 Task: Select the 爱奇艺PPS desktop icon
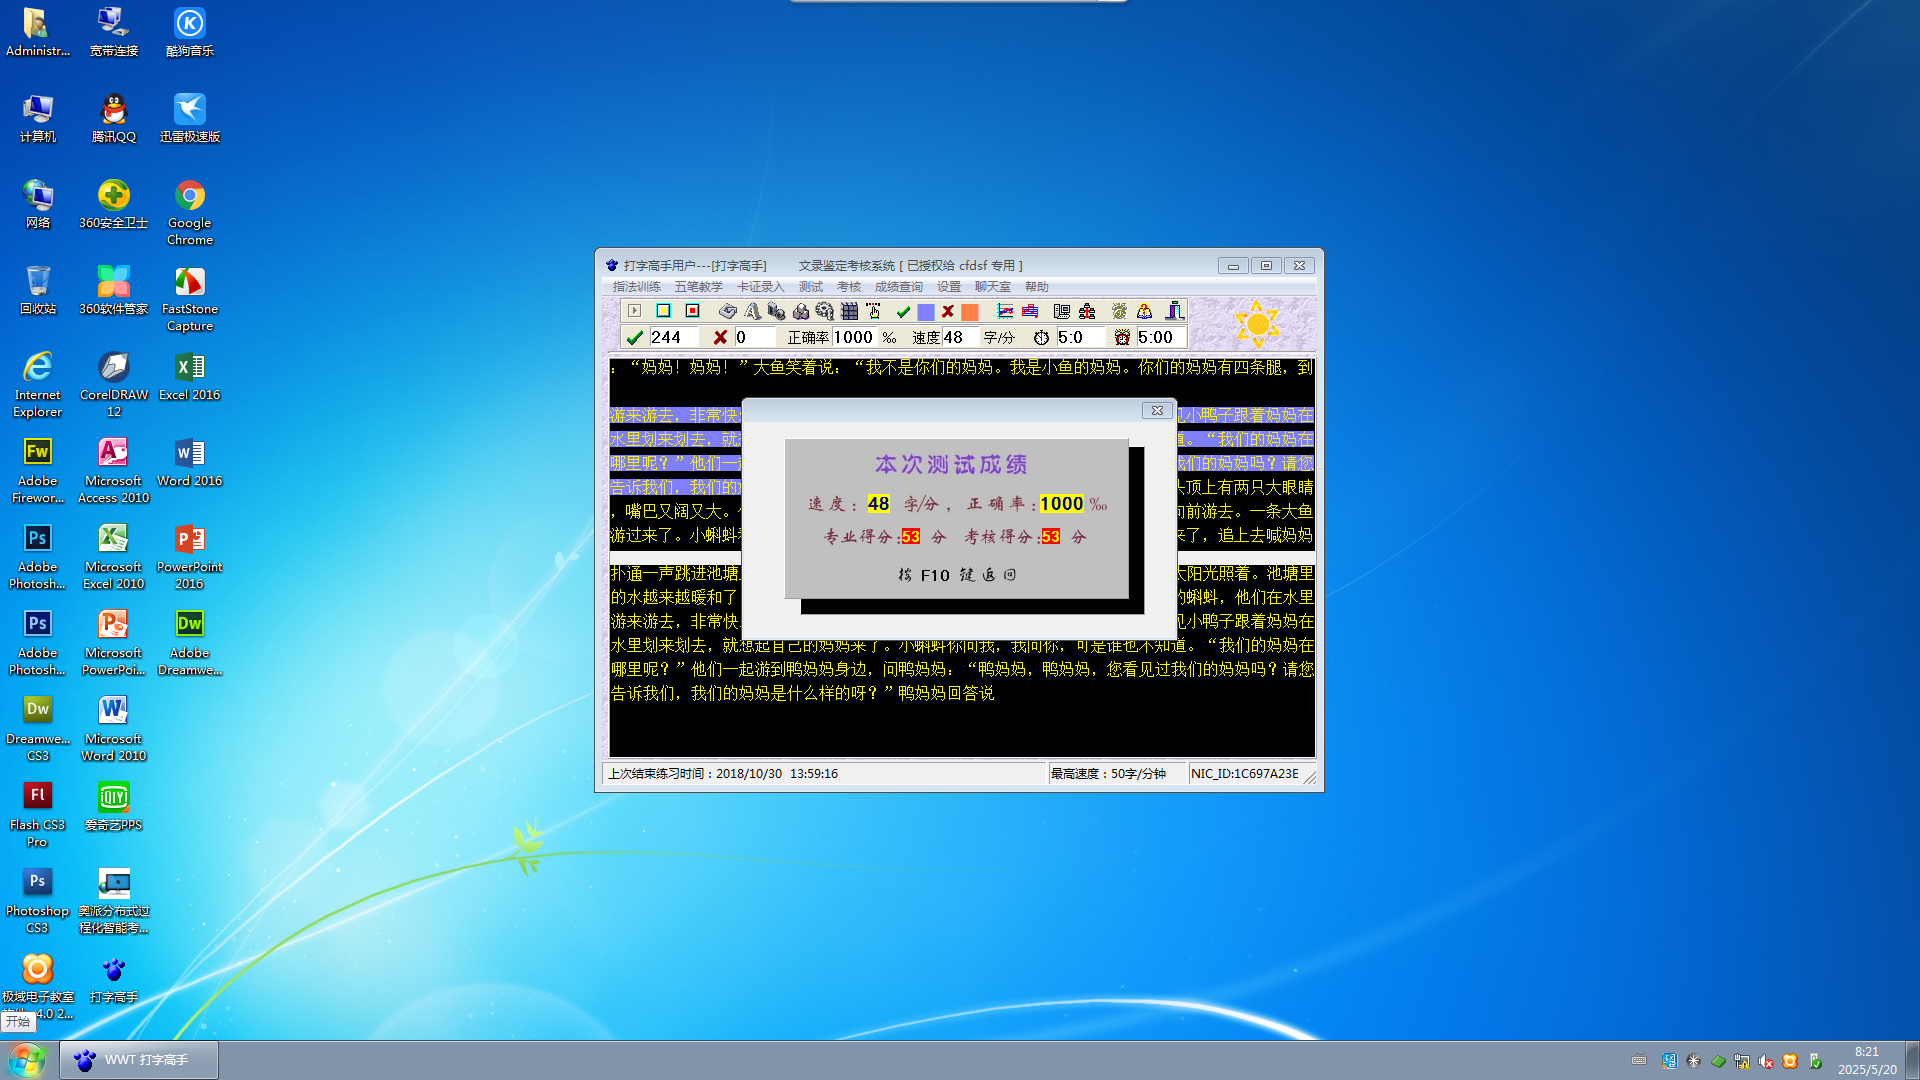[x=113, y=807]
